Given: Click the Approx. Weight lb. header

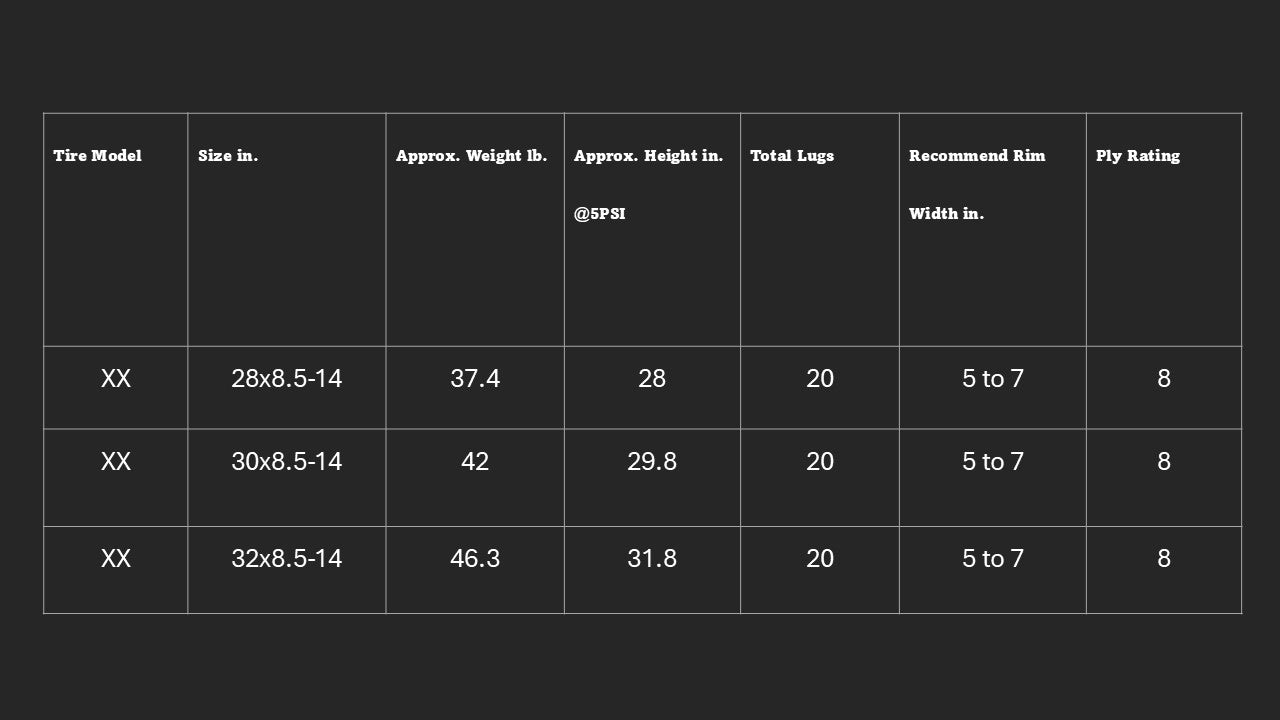Looking at the screenshot, I should (x=471, y=156).
